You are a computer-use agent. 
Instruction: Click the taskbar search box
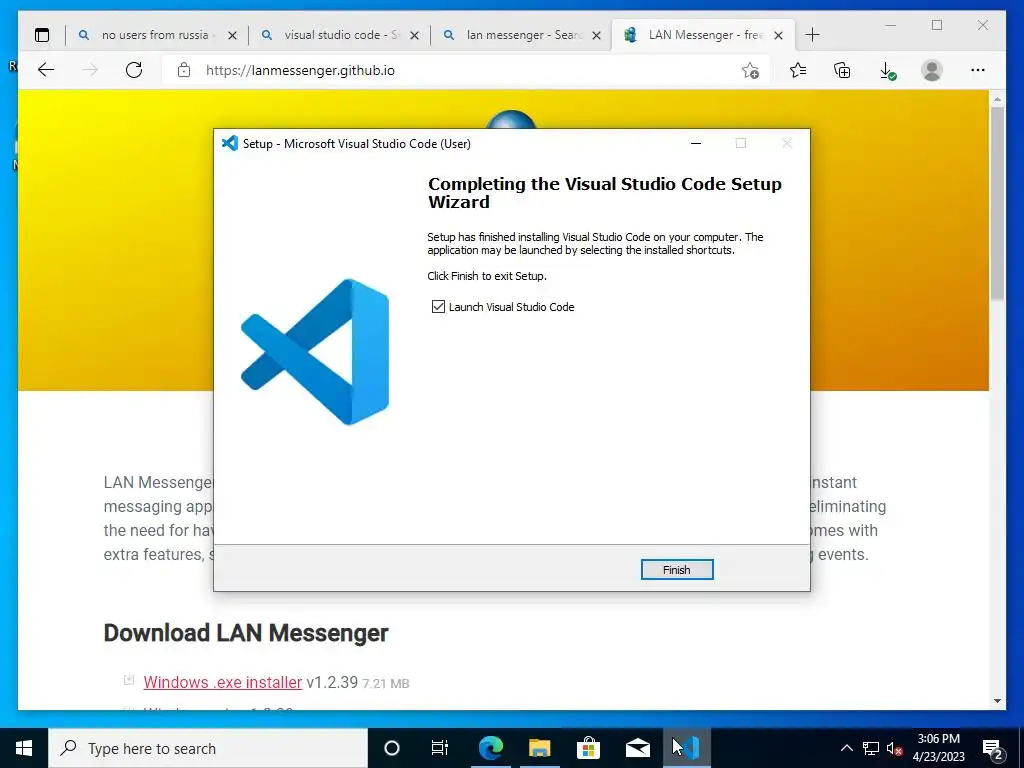click(208, 748)
